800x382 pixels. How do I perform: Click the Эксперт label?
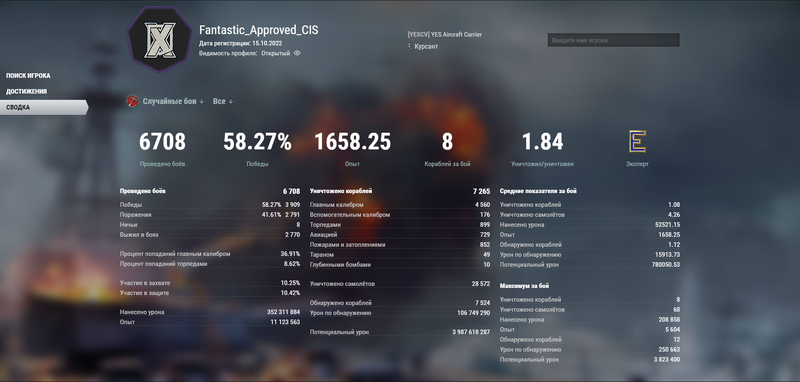tap(637, 164)
